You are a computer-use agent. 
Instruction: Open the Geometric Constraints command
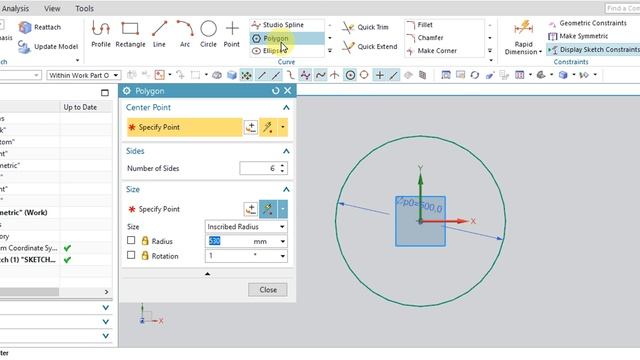588,23
